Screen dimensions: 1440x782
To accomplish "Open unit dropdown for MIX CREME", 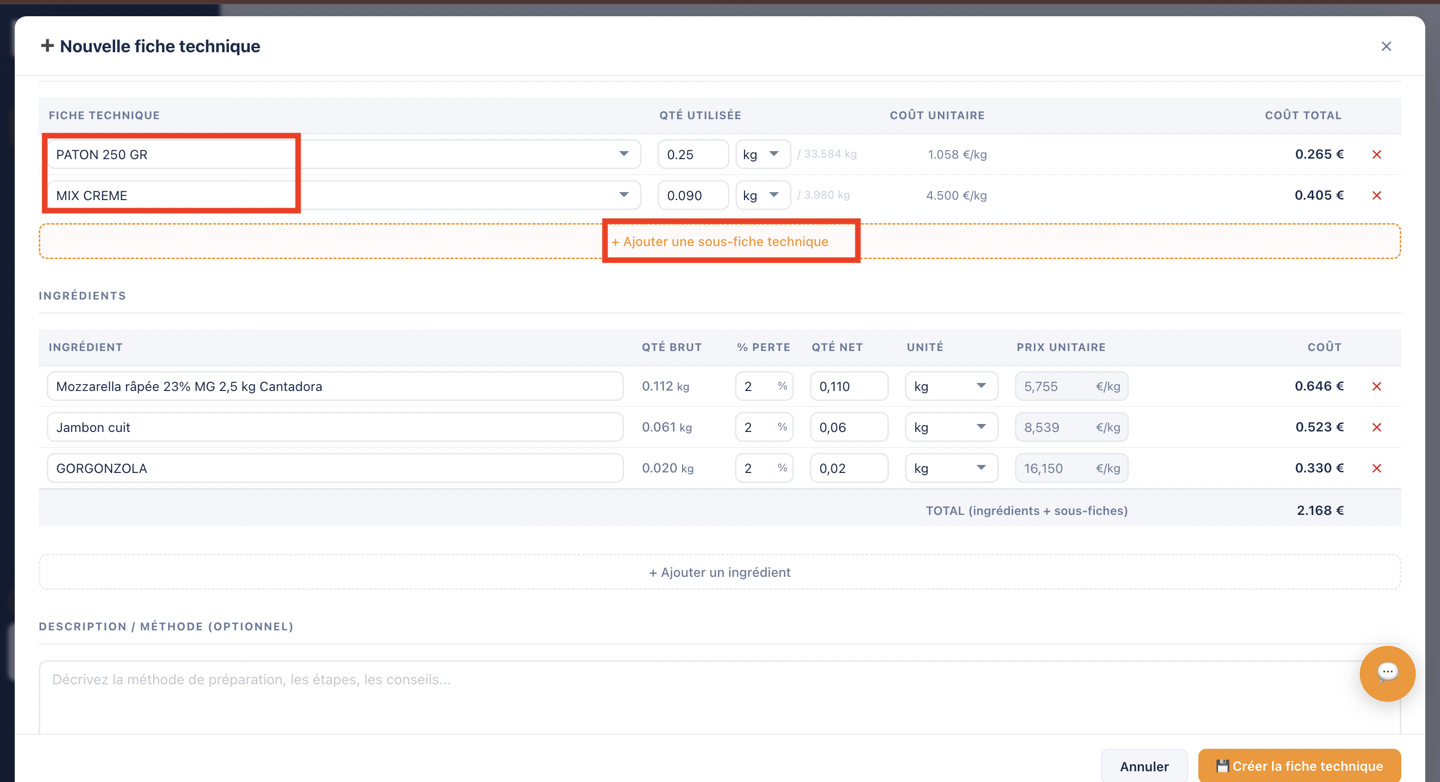I will 763,196.
